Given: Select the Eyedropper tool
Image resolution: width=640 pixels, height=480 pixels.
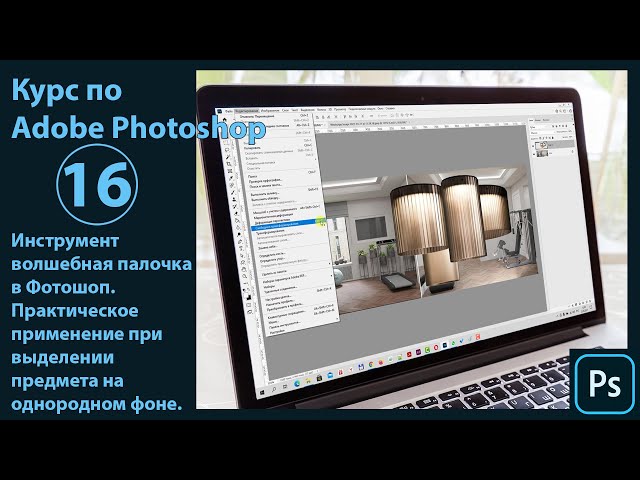Looking at the screenshot, I should click(x=231, y=178).
